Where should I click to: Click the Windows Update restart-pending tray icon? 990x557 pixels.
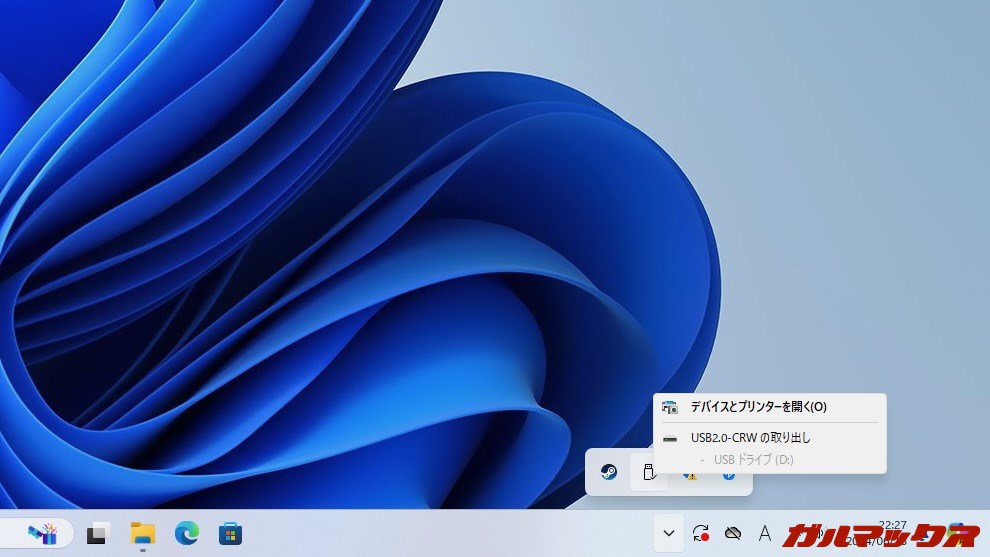pos(701,533)
